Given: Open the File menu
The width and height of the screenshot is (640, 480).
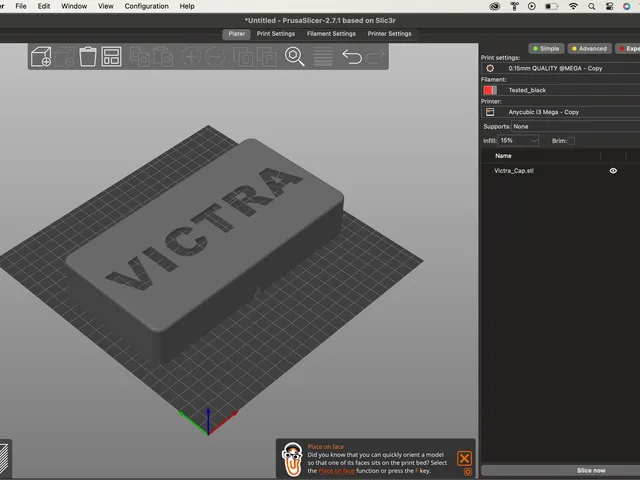Looking at the screenshot, I should tap(21, 6).
